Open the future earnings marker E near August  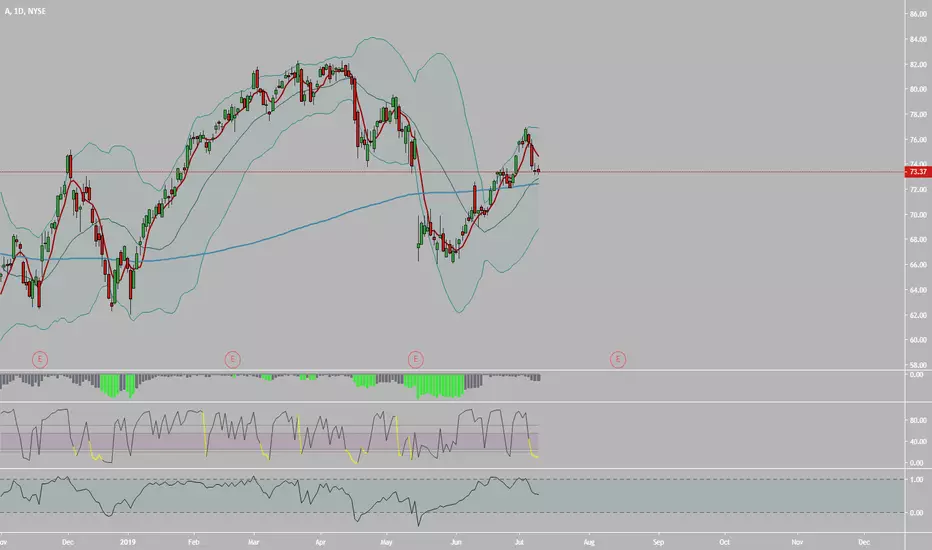coord(618,359)
